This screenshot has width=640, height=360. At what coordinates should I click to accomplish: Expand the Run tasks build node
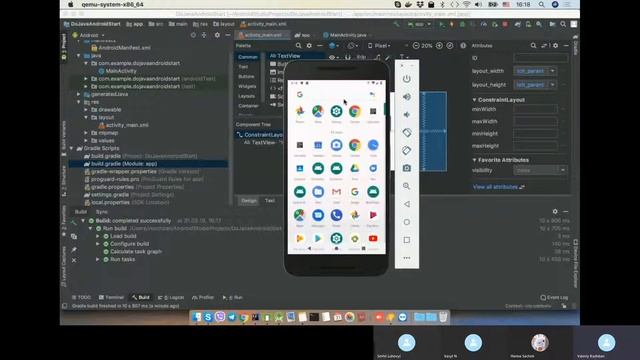point(98,260)
